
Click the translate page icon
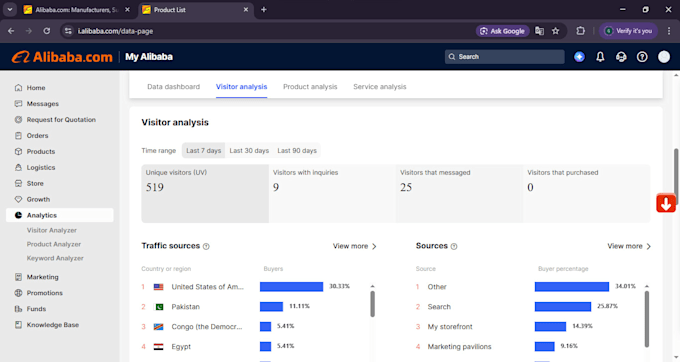click(x=539, y=31)
